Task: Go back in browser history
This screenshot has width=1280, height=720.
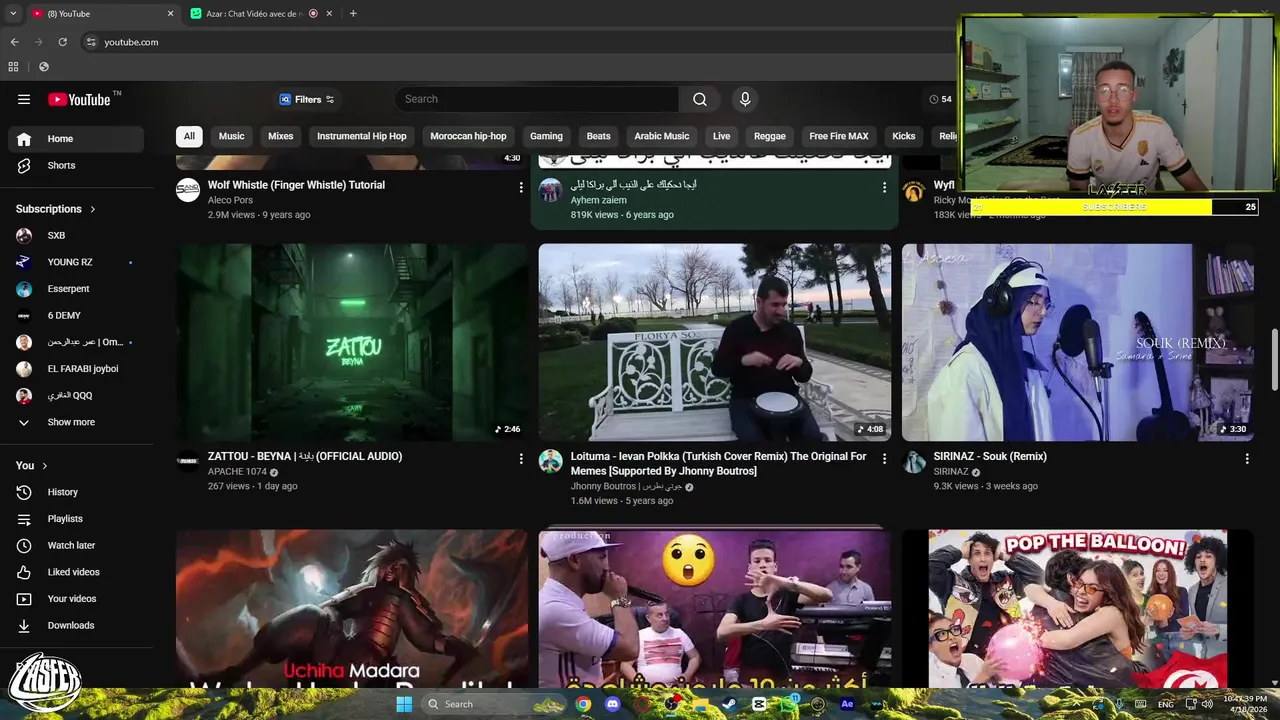Action: coord(14,42)
